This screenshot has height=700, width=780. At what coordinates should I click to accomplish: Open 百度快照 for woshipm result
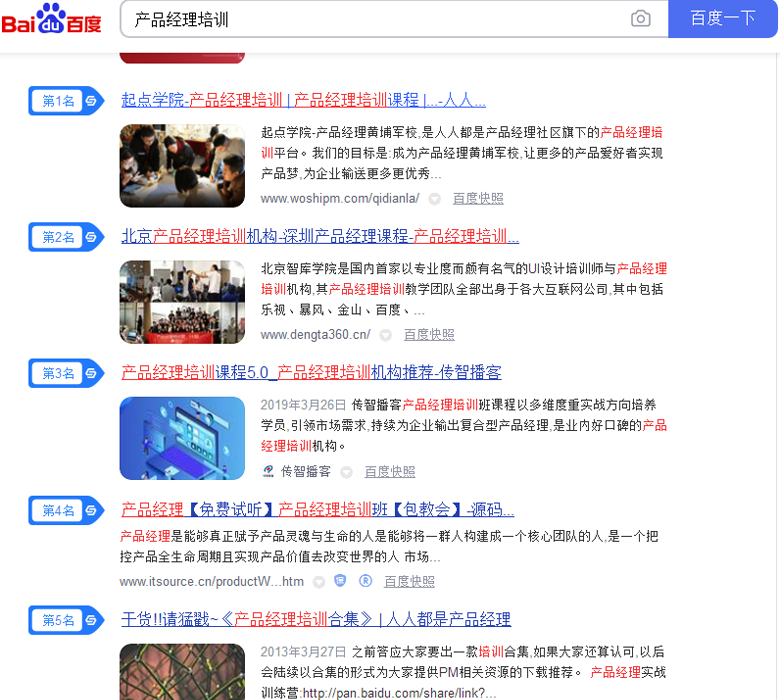click(x=478, y=199)
